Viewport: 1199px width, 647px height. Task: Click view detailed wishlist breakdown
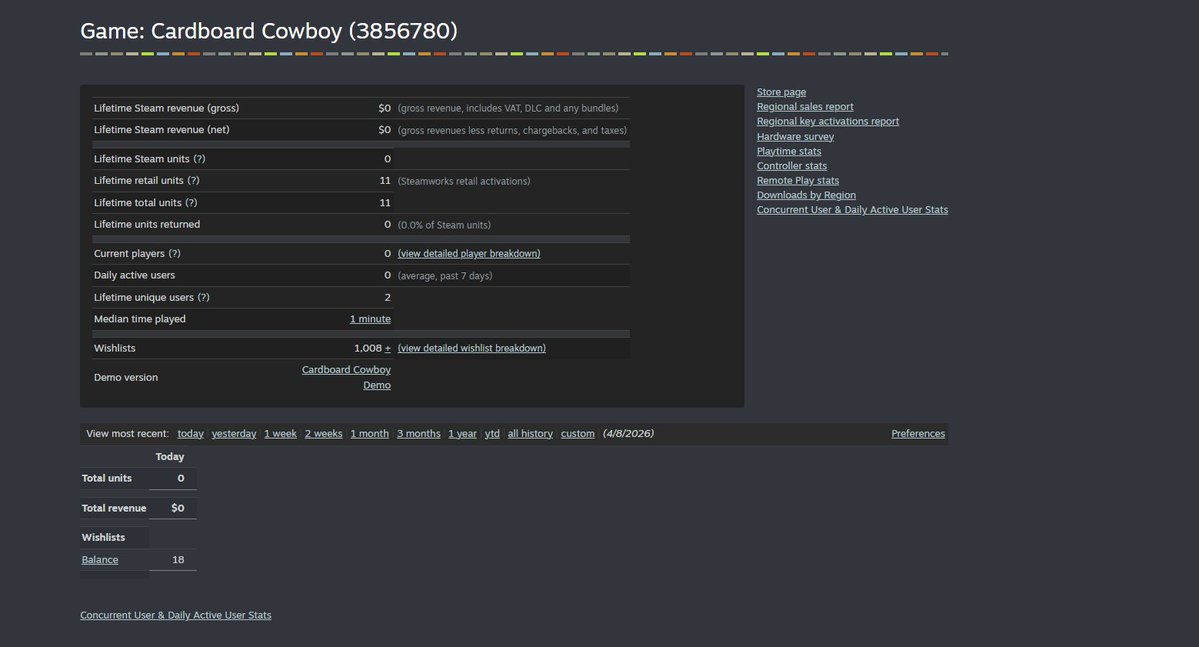(x=471, y=348)
